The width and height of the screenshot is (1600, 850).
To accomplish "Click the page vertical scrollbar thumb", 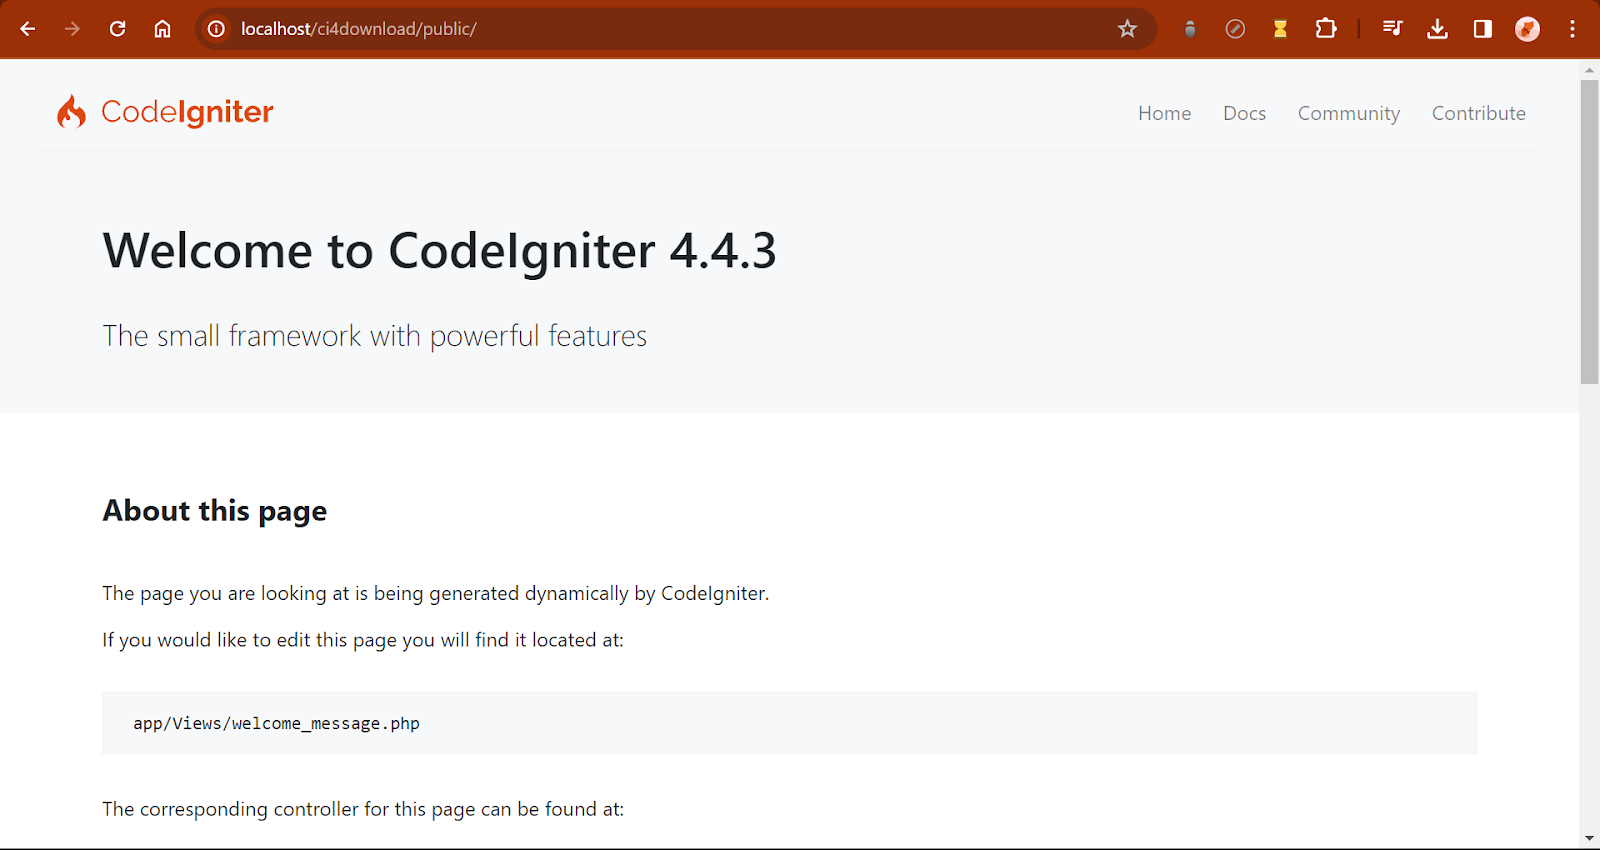I will click(x=1589, y=231).
